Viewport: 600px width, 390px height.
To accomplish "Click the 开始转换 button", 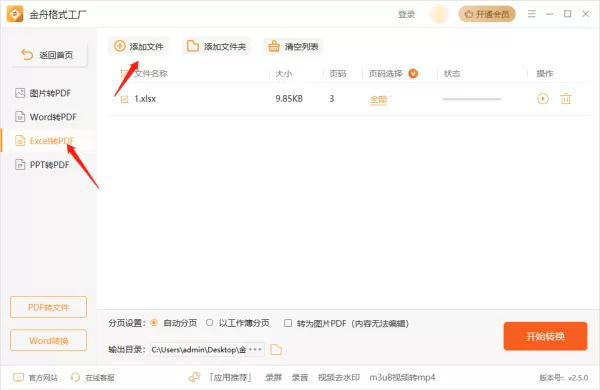I will click(x=545, y=336).
